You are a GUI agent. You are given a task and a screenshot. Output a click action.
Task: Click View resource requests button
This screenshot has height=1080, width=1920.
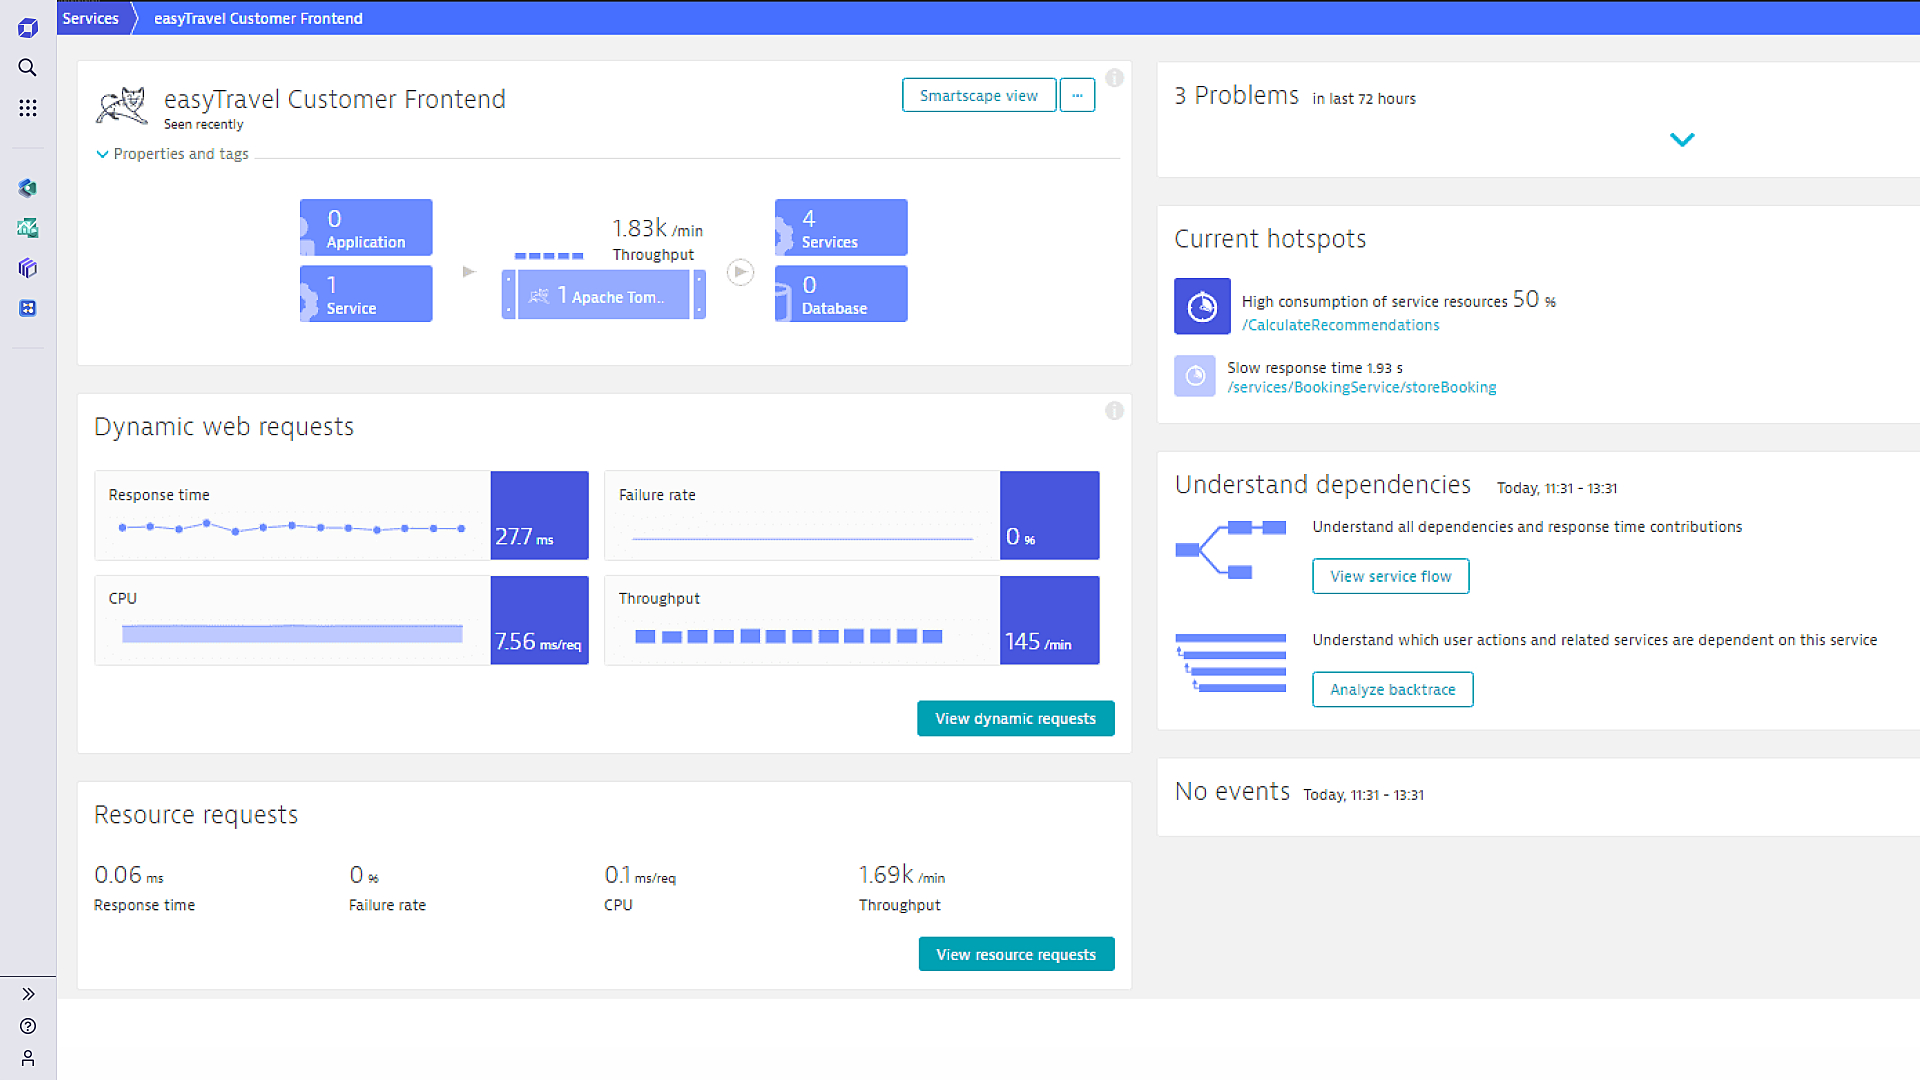click(x=1016, y=955)
